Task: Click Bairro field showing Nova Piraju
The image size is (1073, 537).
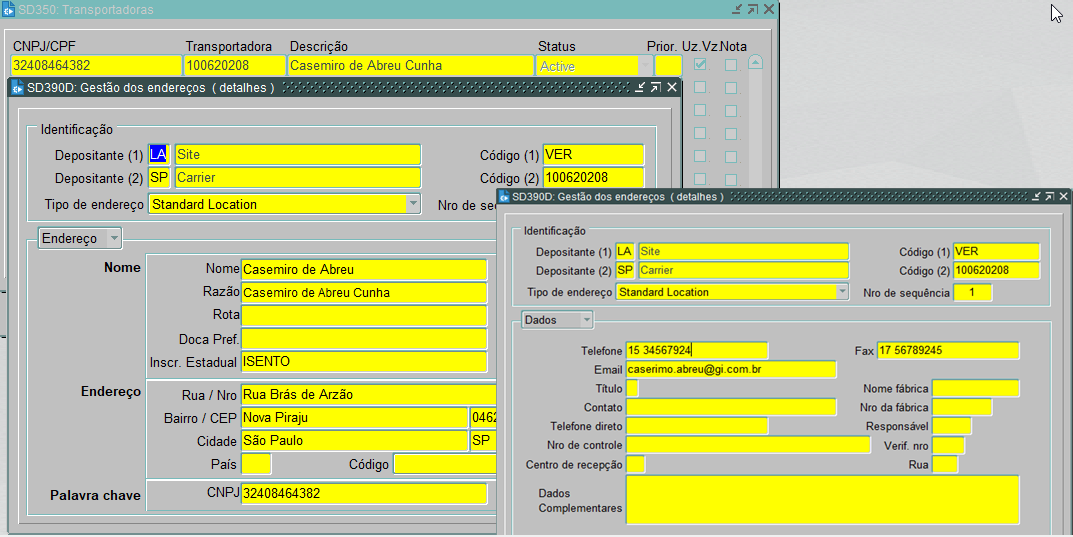Action: click(354, 417)
